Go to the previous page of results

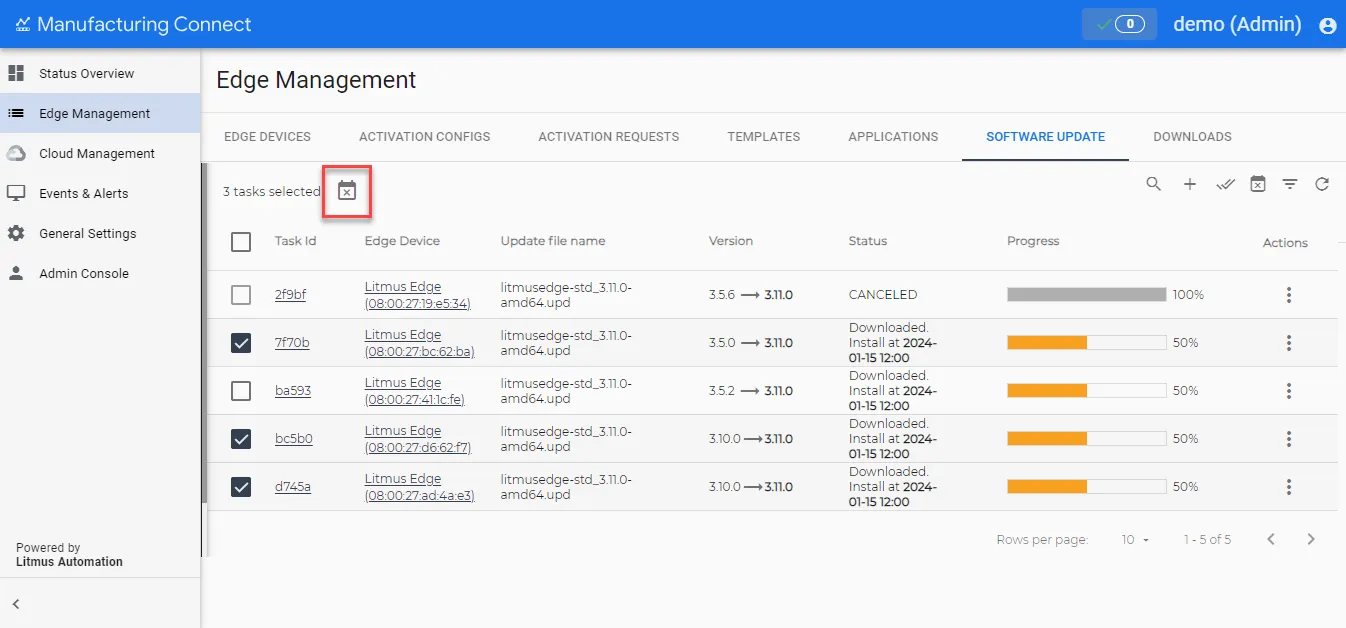[1271, 539]
